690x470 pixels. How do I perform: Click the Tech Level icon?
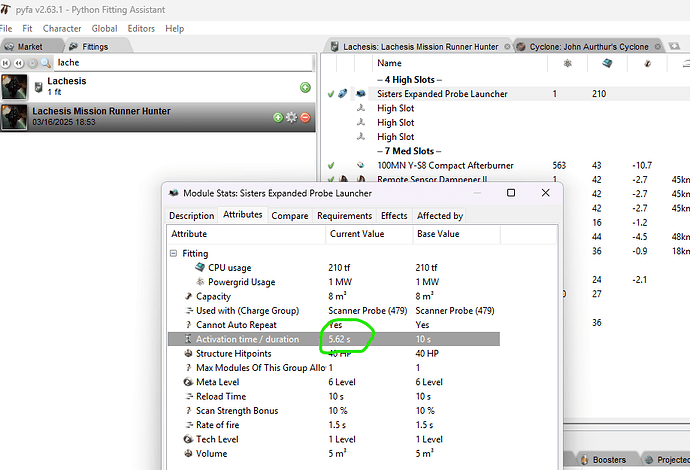pyautogui.click(x=188, y=439)
